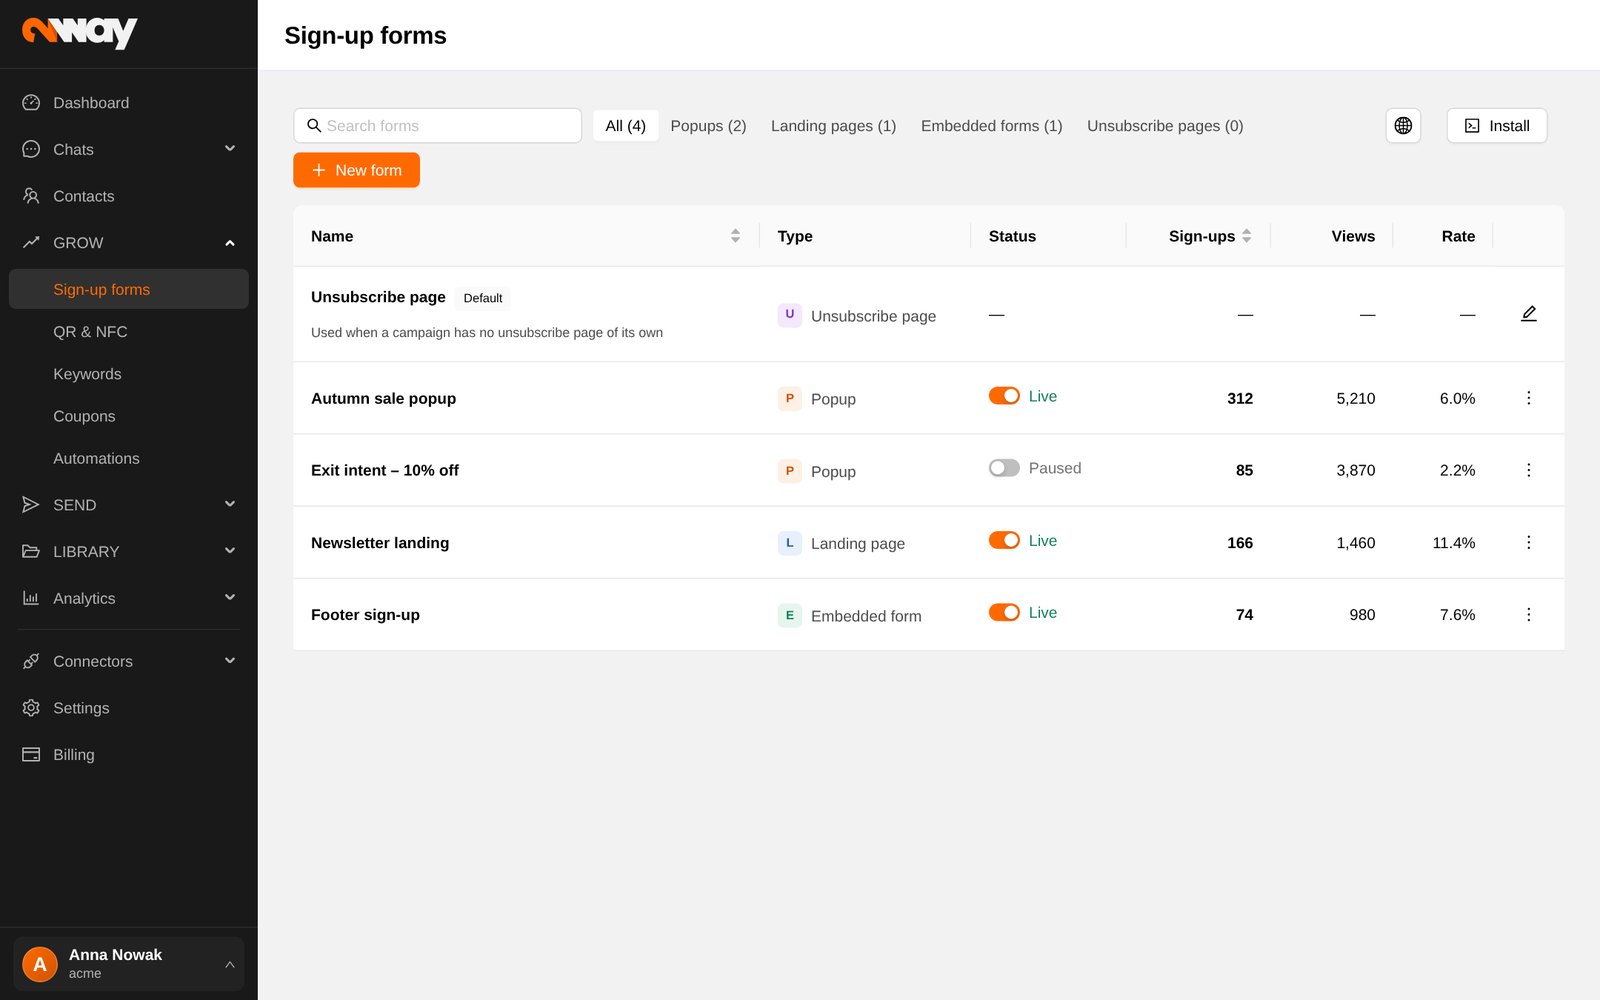Click the New form button
The image size is (1600, 1000).
[x=356, y=170]
